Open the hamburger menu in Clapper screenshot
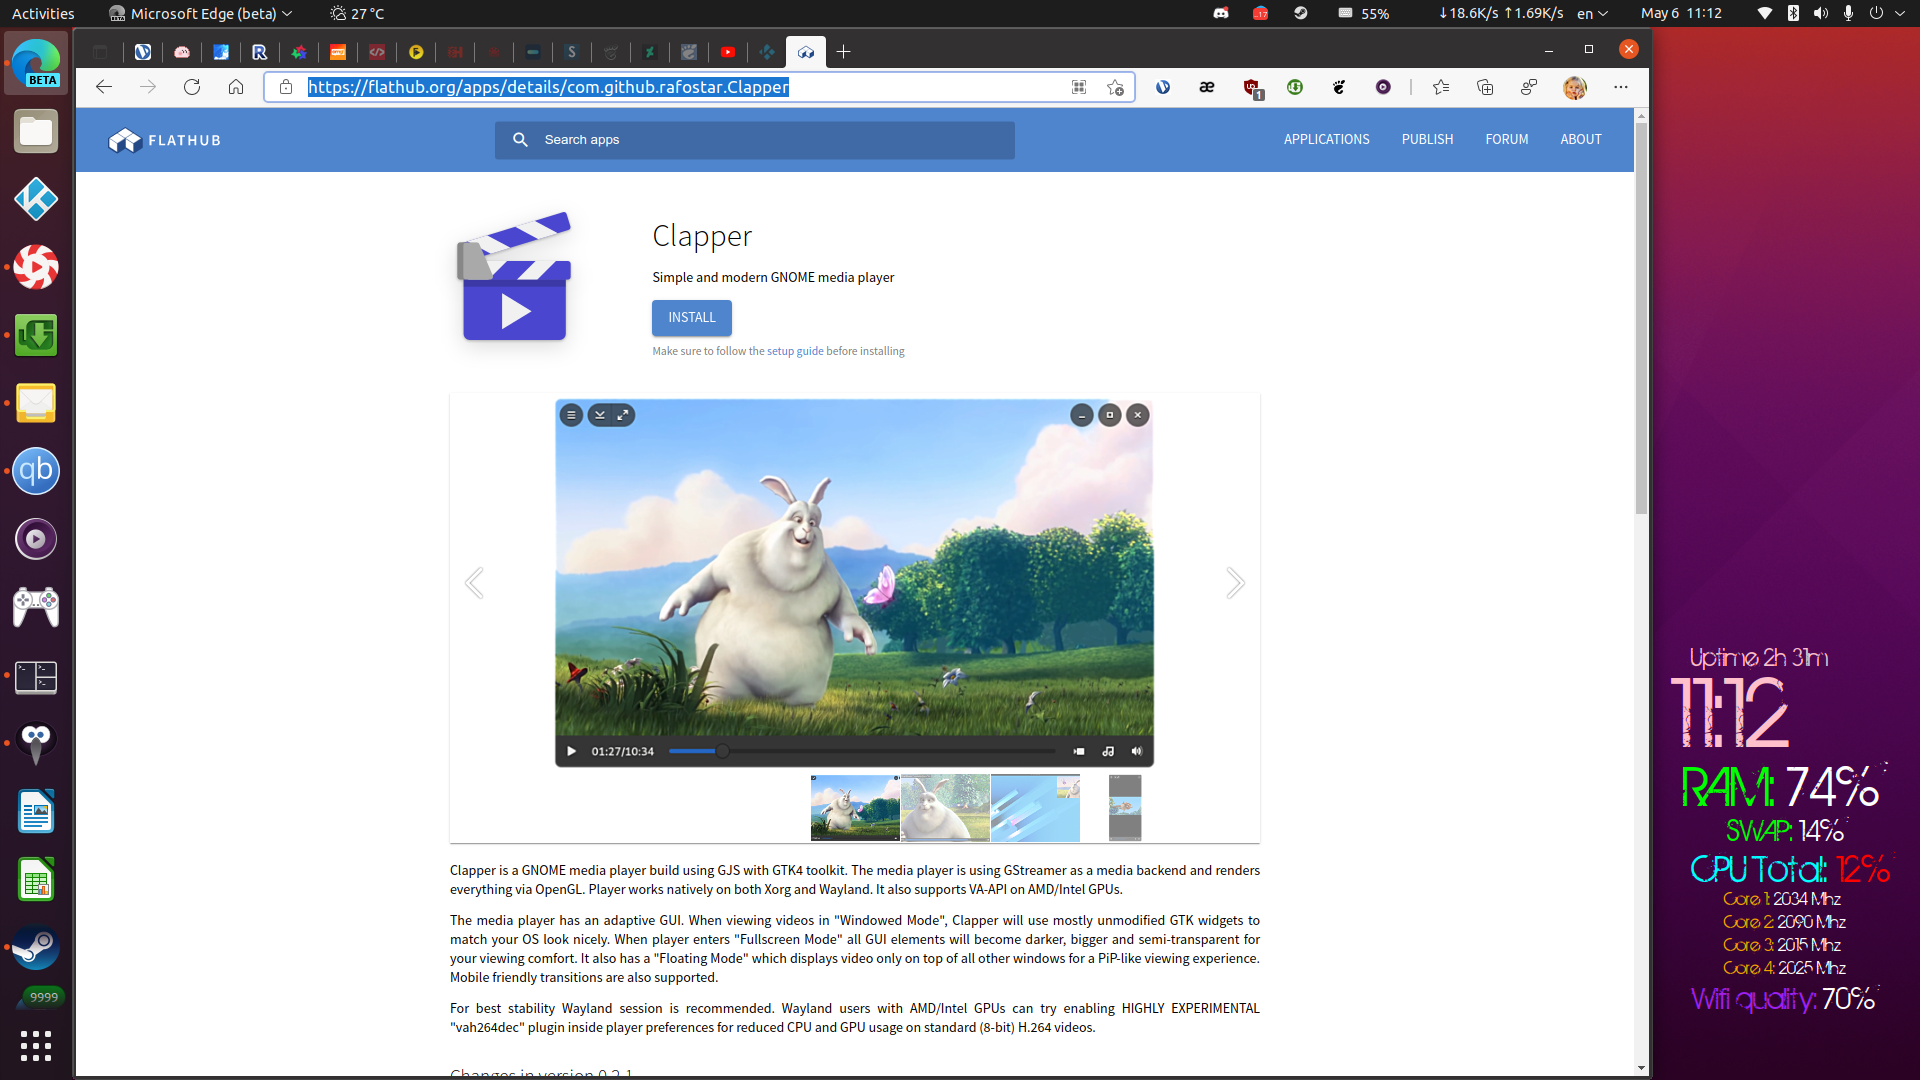 (x=571, y=415)
